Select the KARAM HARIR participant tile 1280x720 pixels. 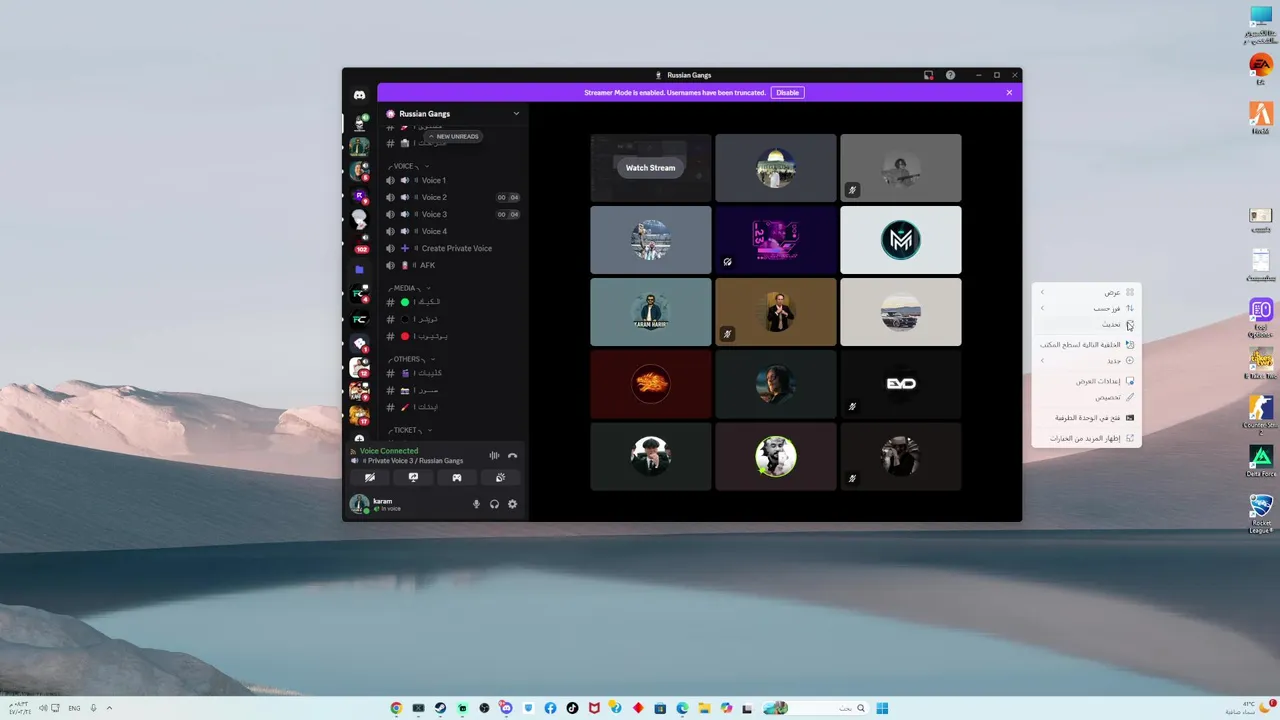click(x=651, y=312)
